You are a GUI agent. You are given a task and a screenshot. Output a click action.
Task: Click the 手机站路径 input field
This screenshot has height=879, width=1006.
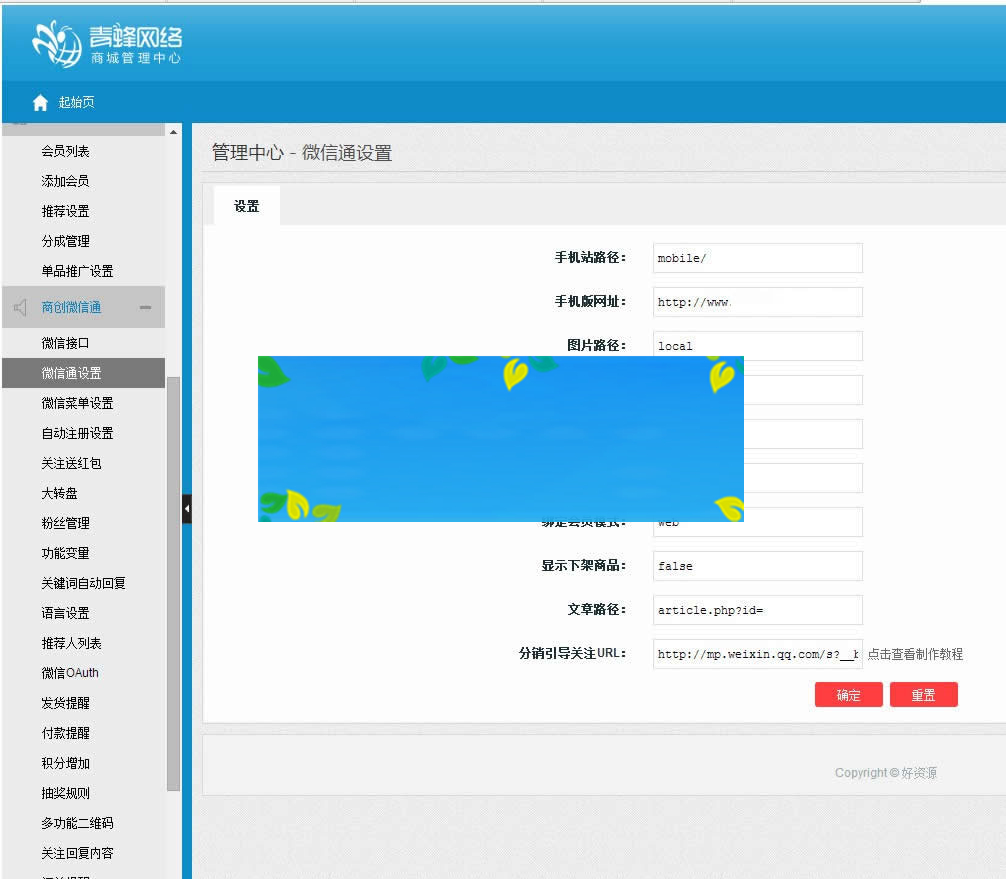(x=756, y=257)
